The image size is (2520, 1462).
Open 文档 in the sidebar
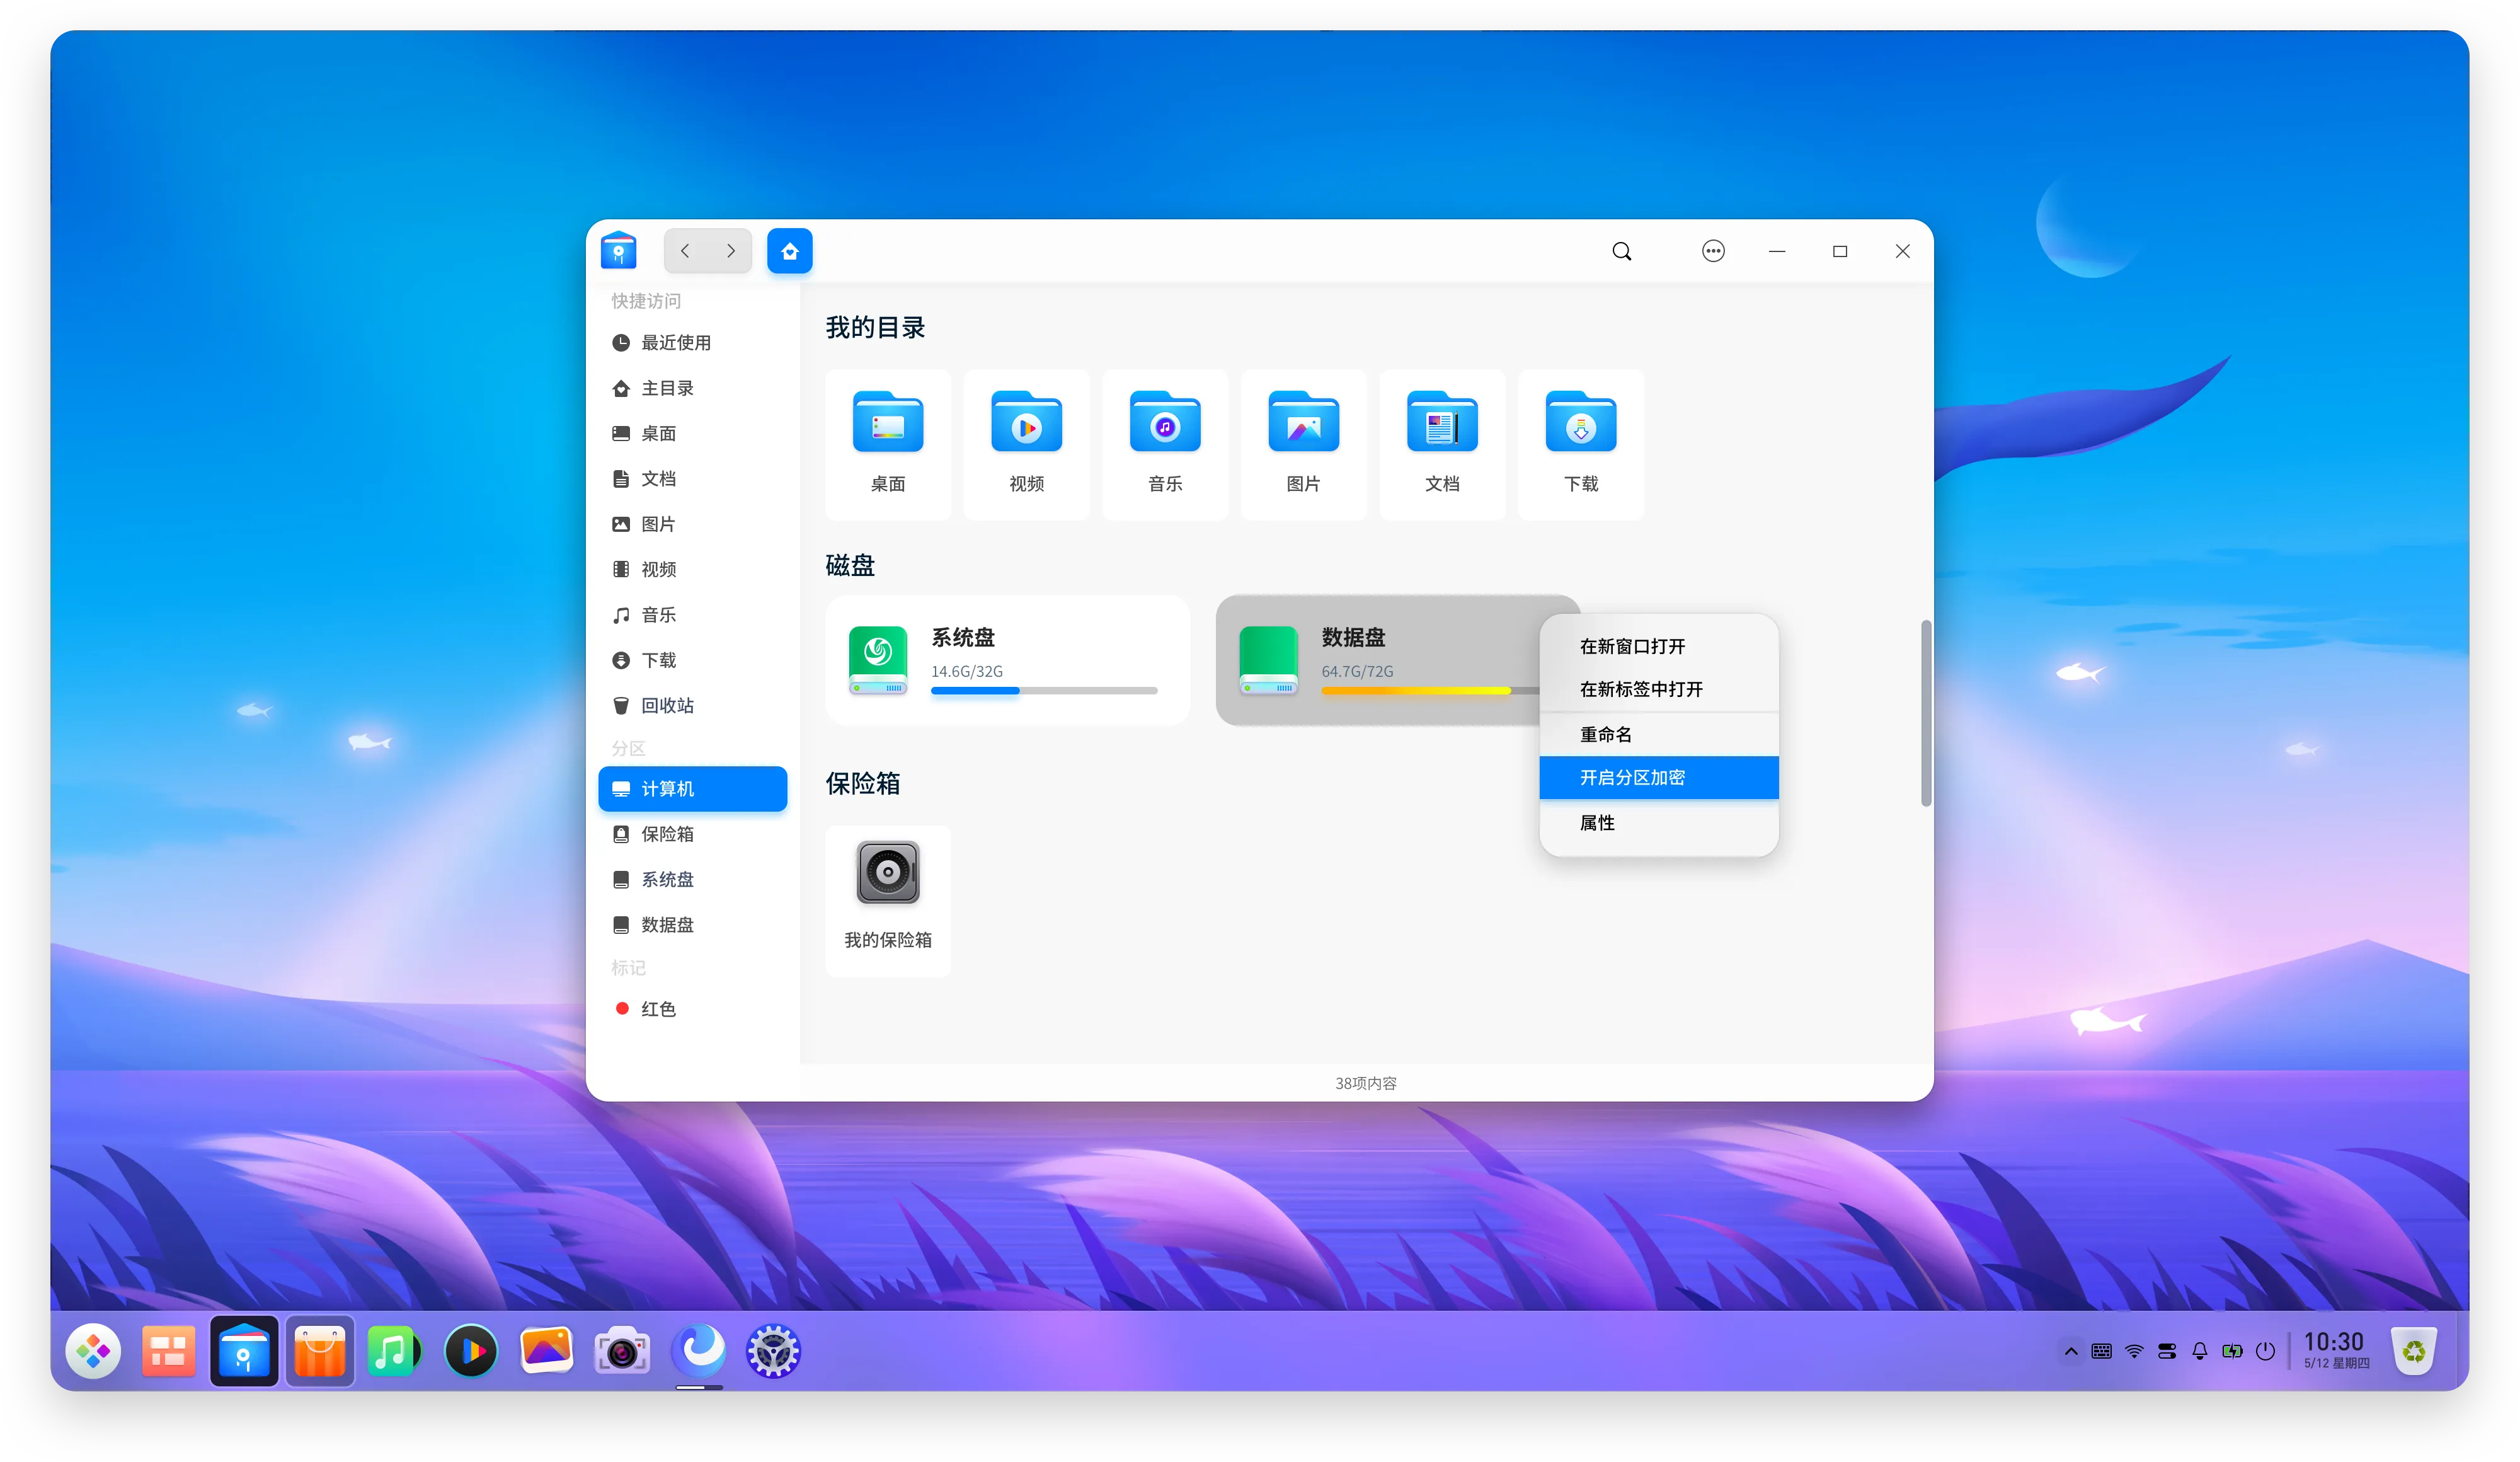[x=692, y=479]
